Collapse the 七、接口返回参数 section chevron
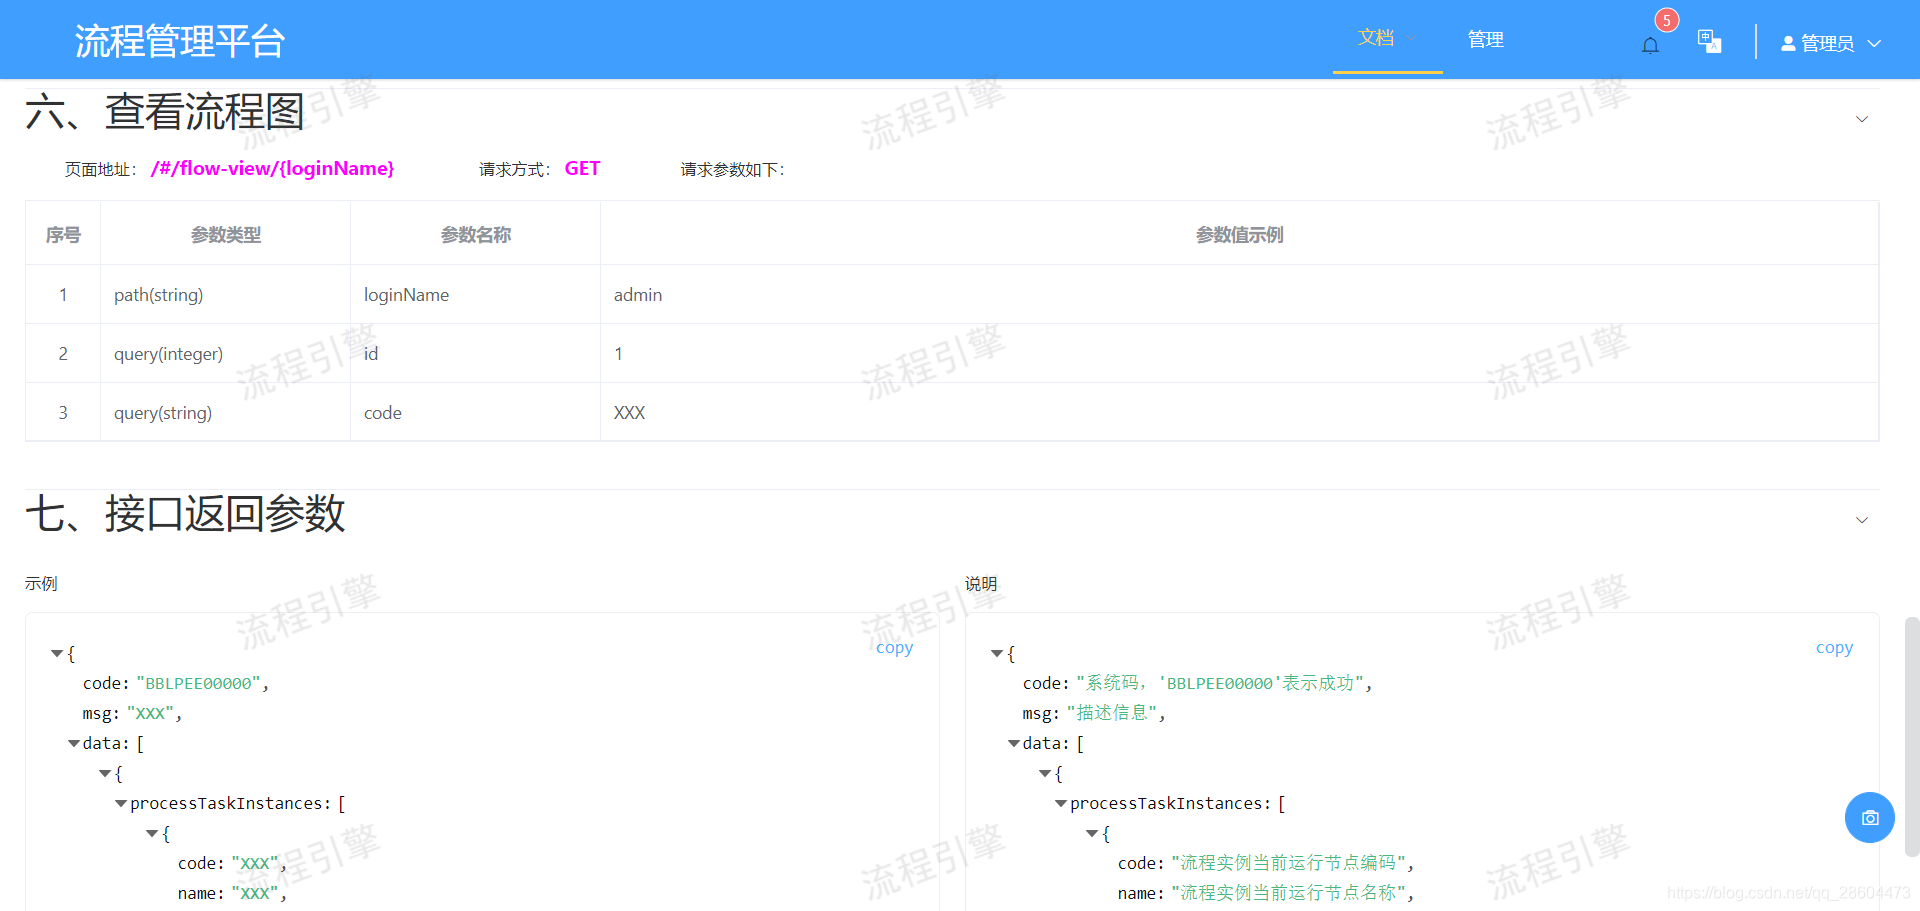Viewport: 1920px width, 911px height. pyautogui.click(x=1862, y=520)
